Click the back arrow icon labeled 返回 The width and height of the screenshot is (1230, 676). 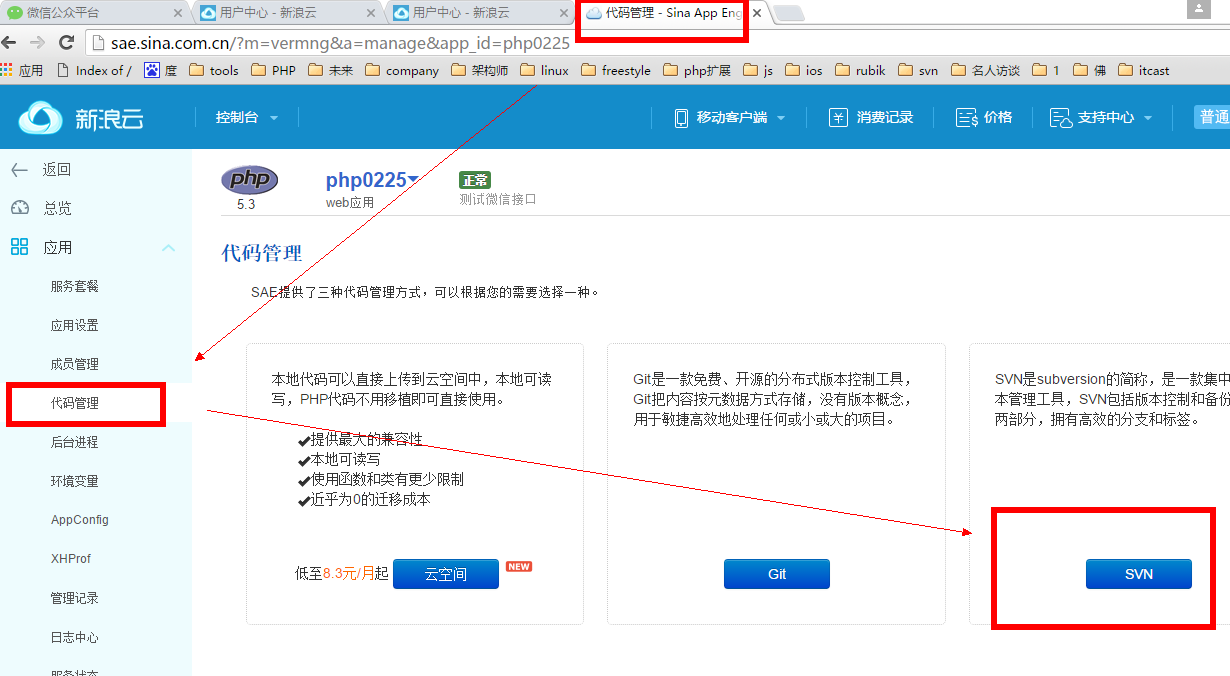tap(19, 170)
